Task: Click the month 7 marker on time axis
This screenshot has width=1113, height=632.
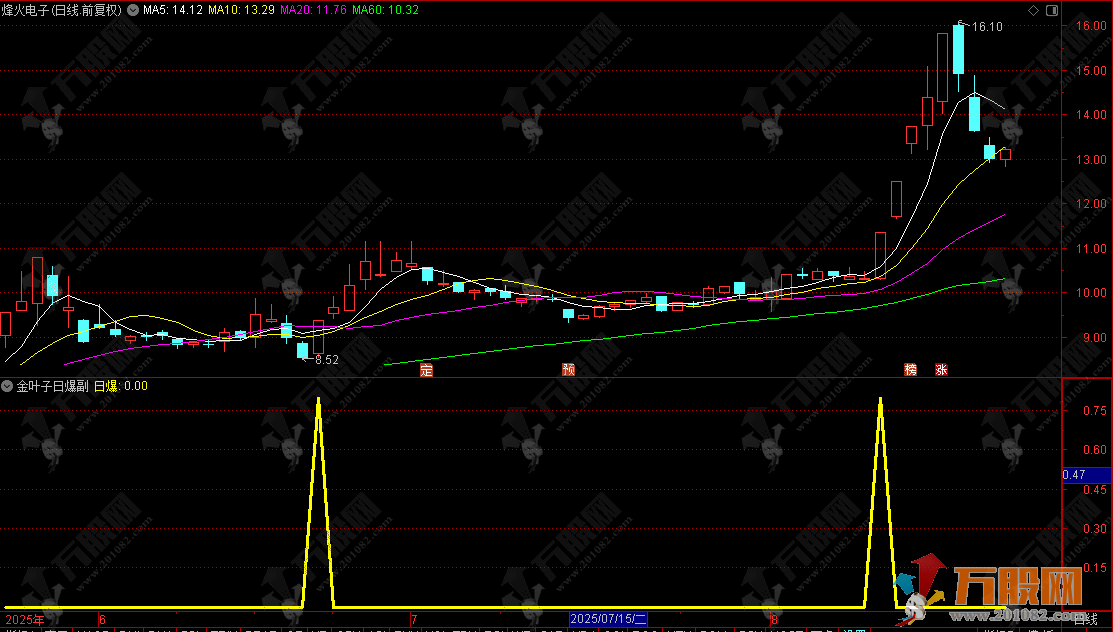Action: [x=415, y=619]
